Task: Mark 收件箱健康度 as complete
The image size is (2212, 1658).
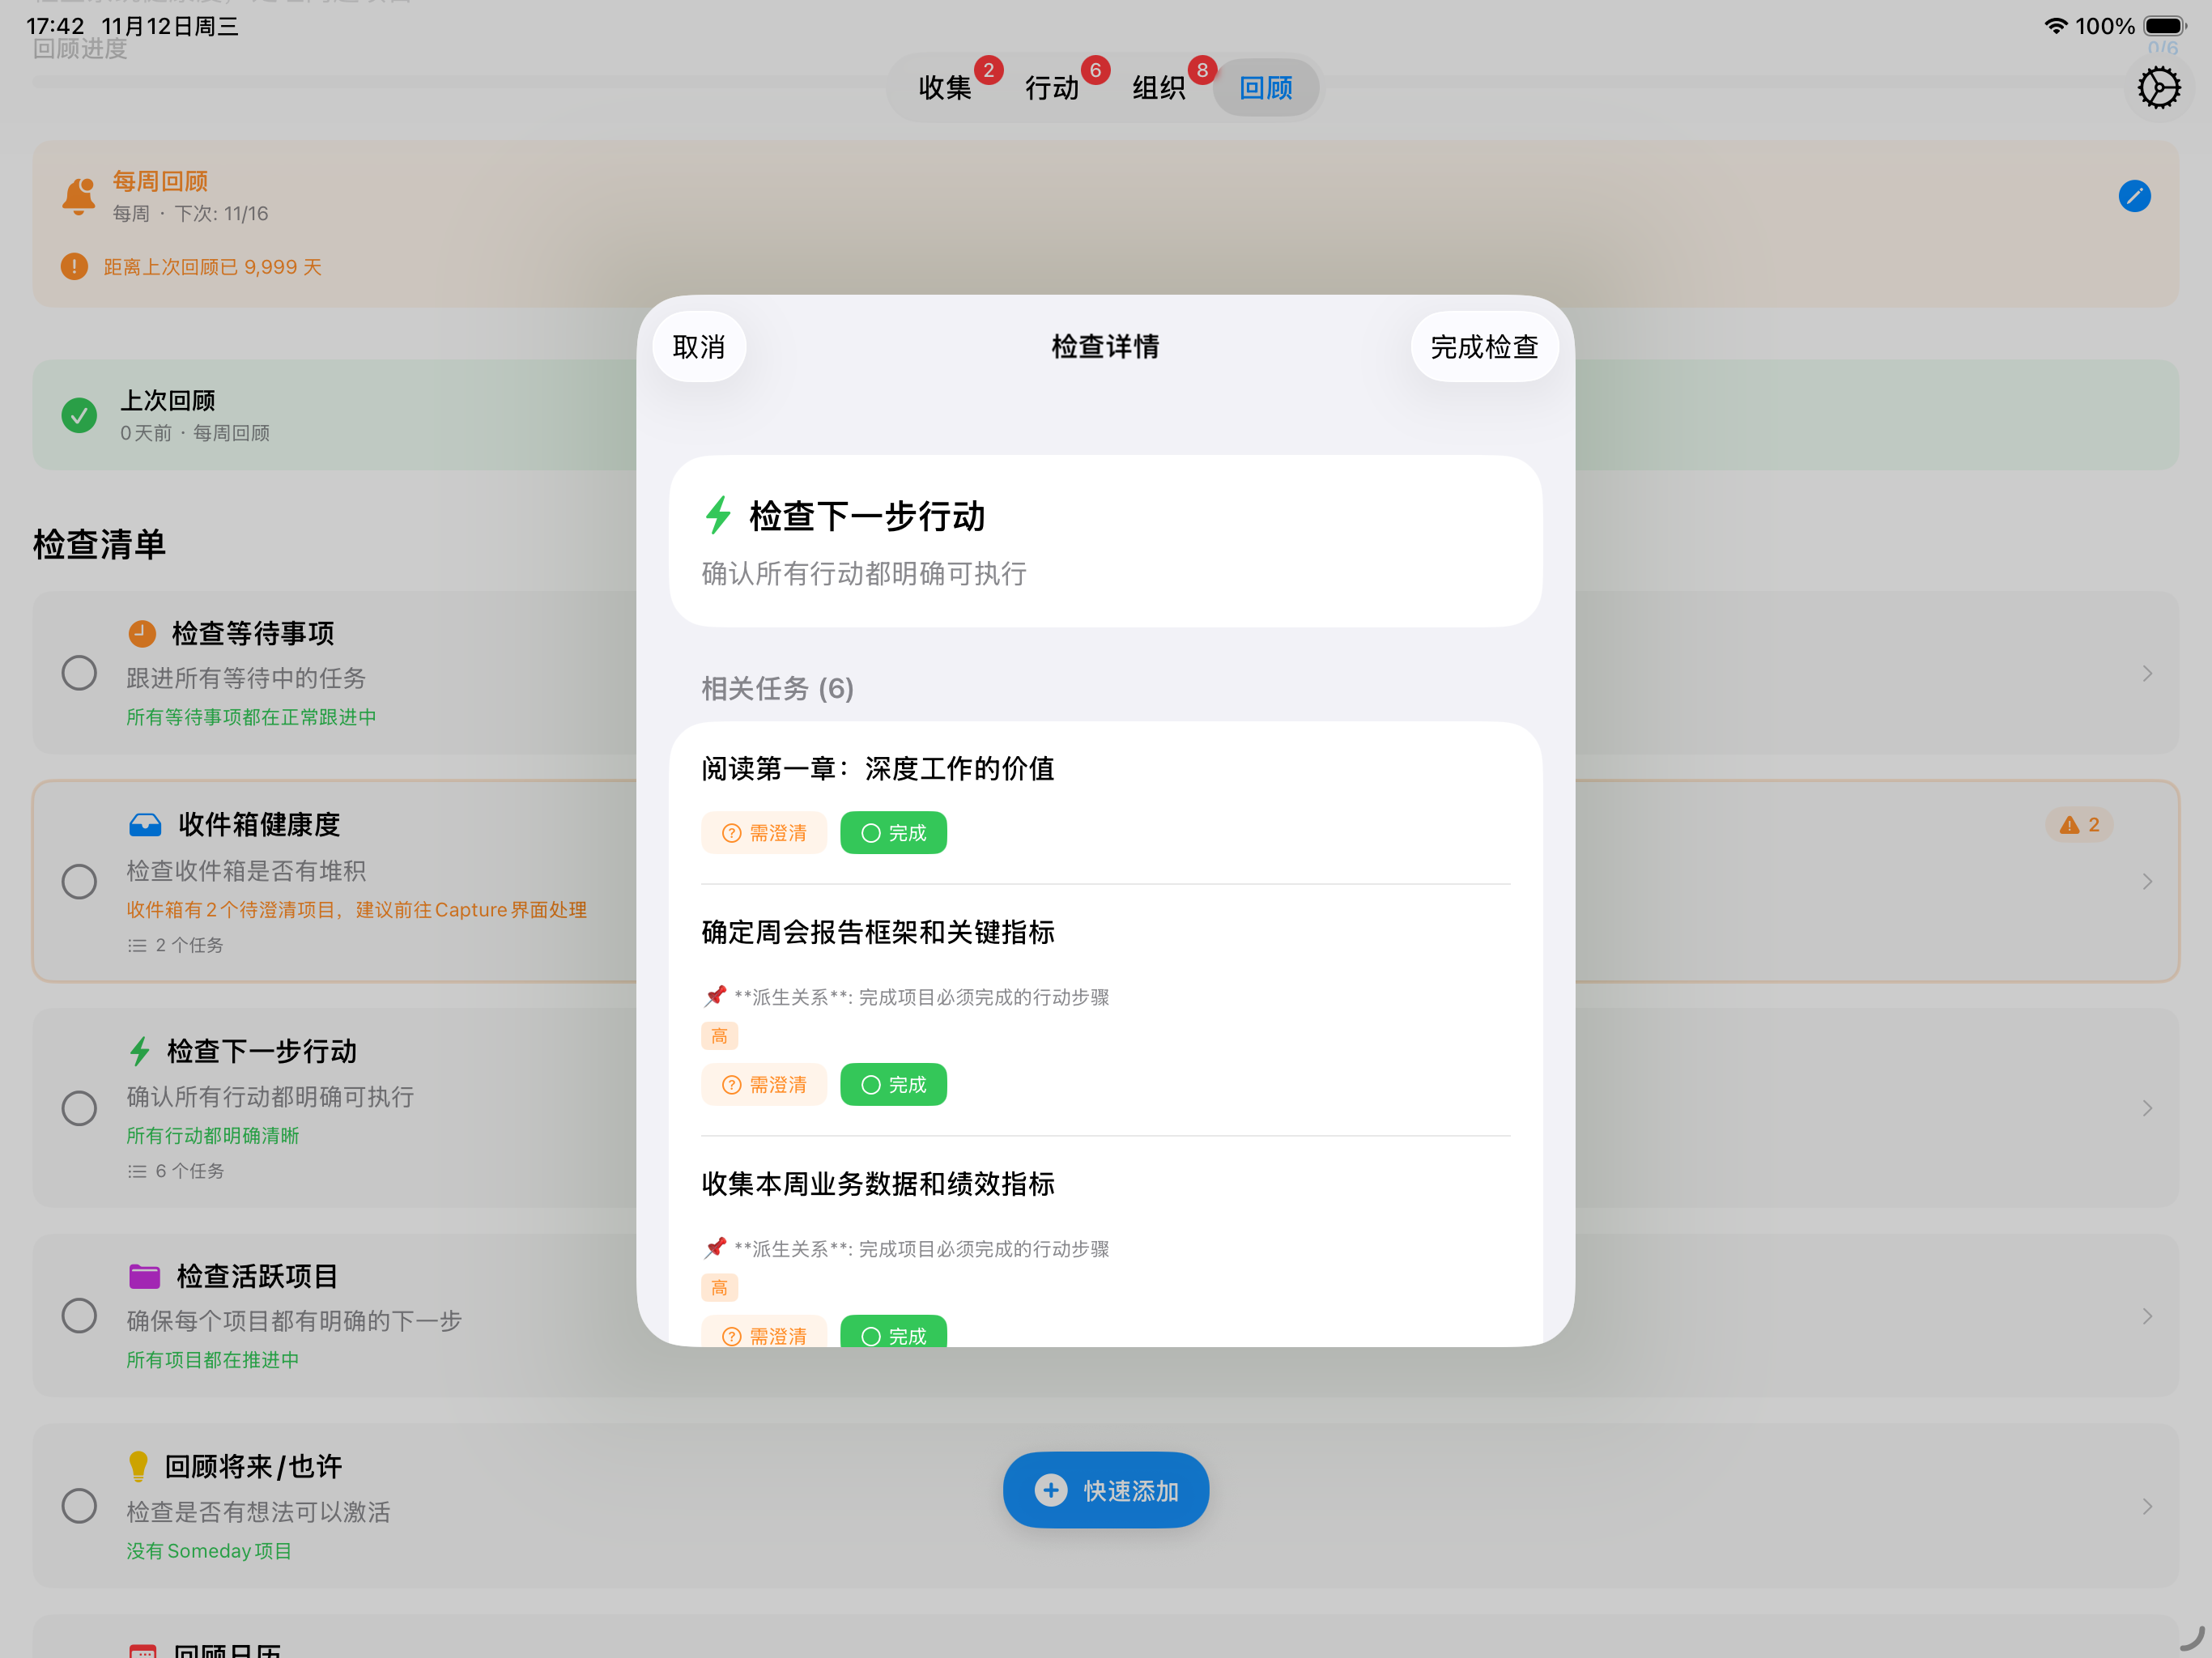Action: [79, 881]
